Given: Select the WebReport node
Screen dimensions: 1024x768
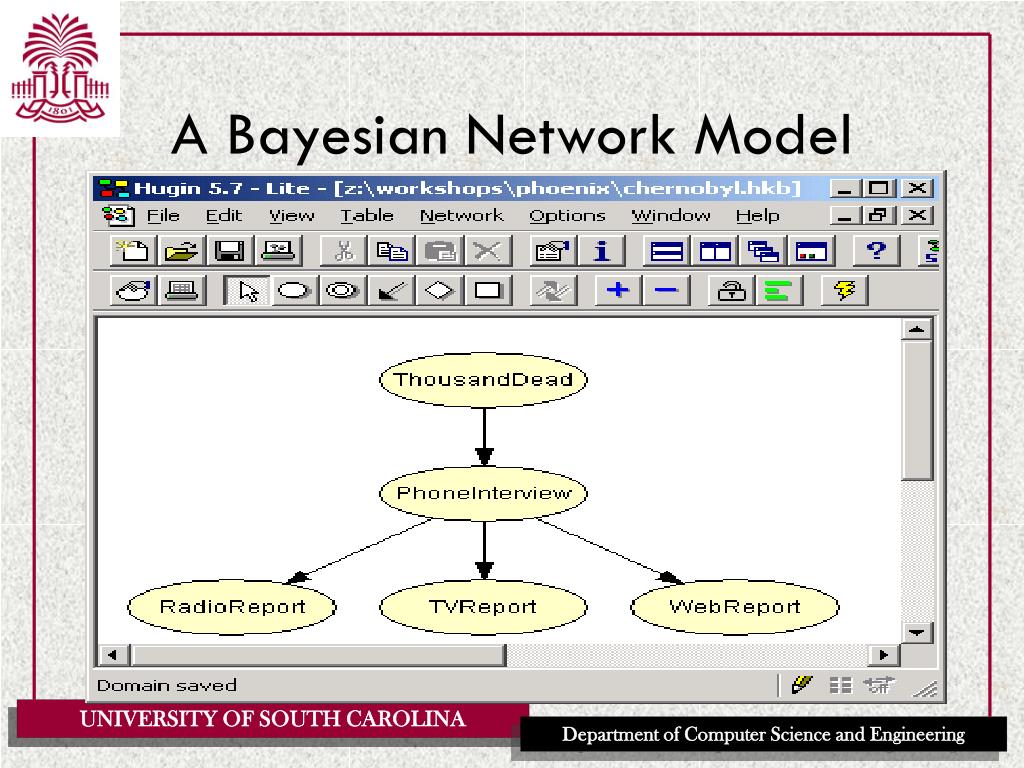Looking at the screenshot, I should (x=735, y=607).
